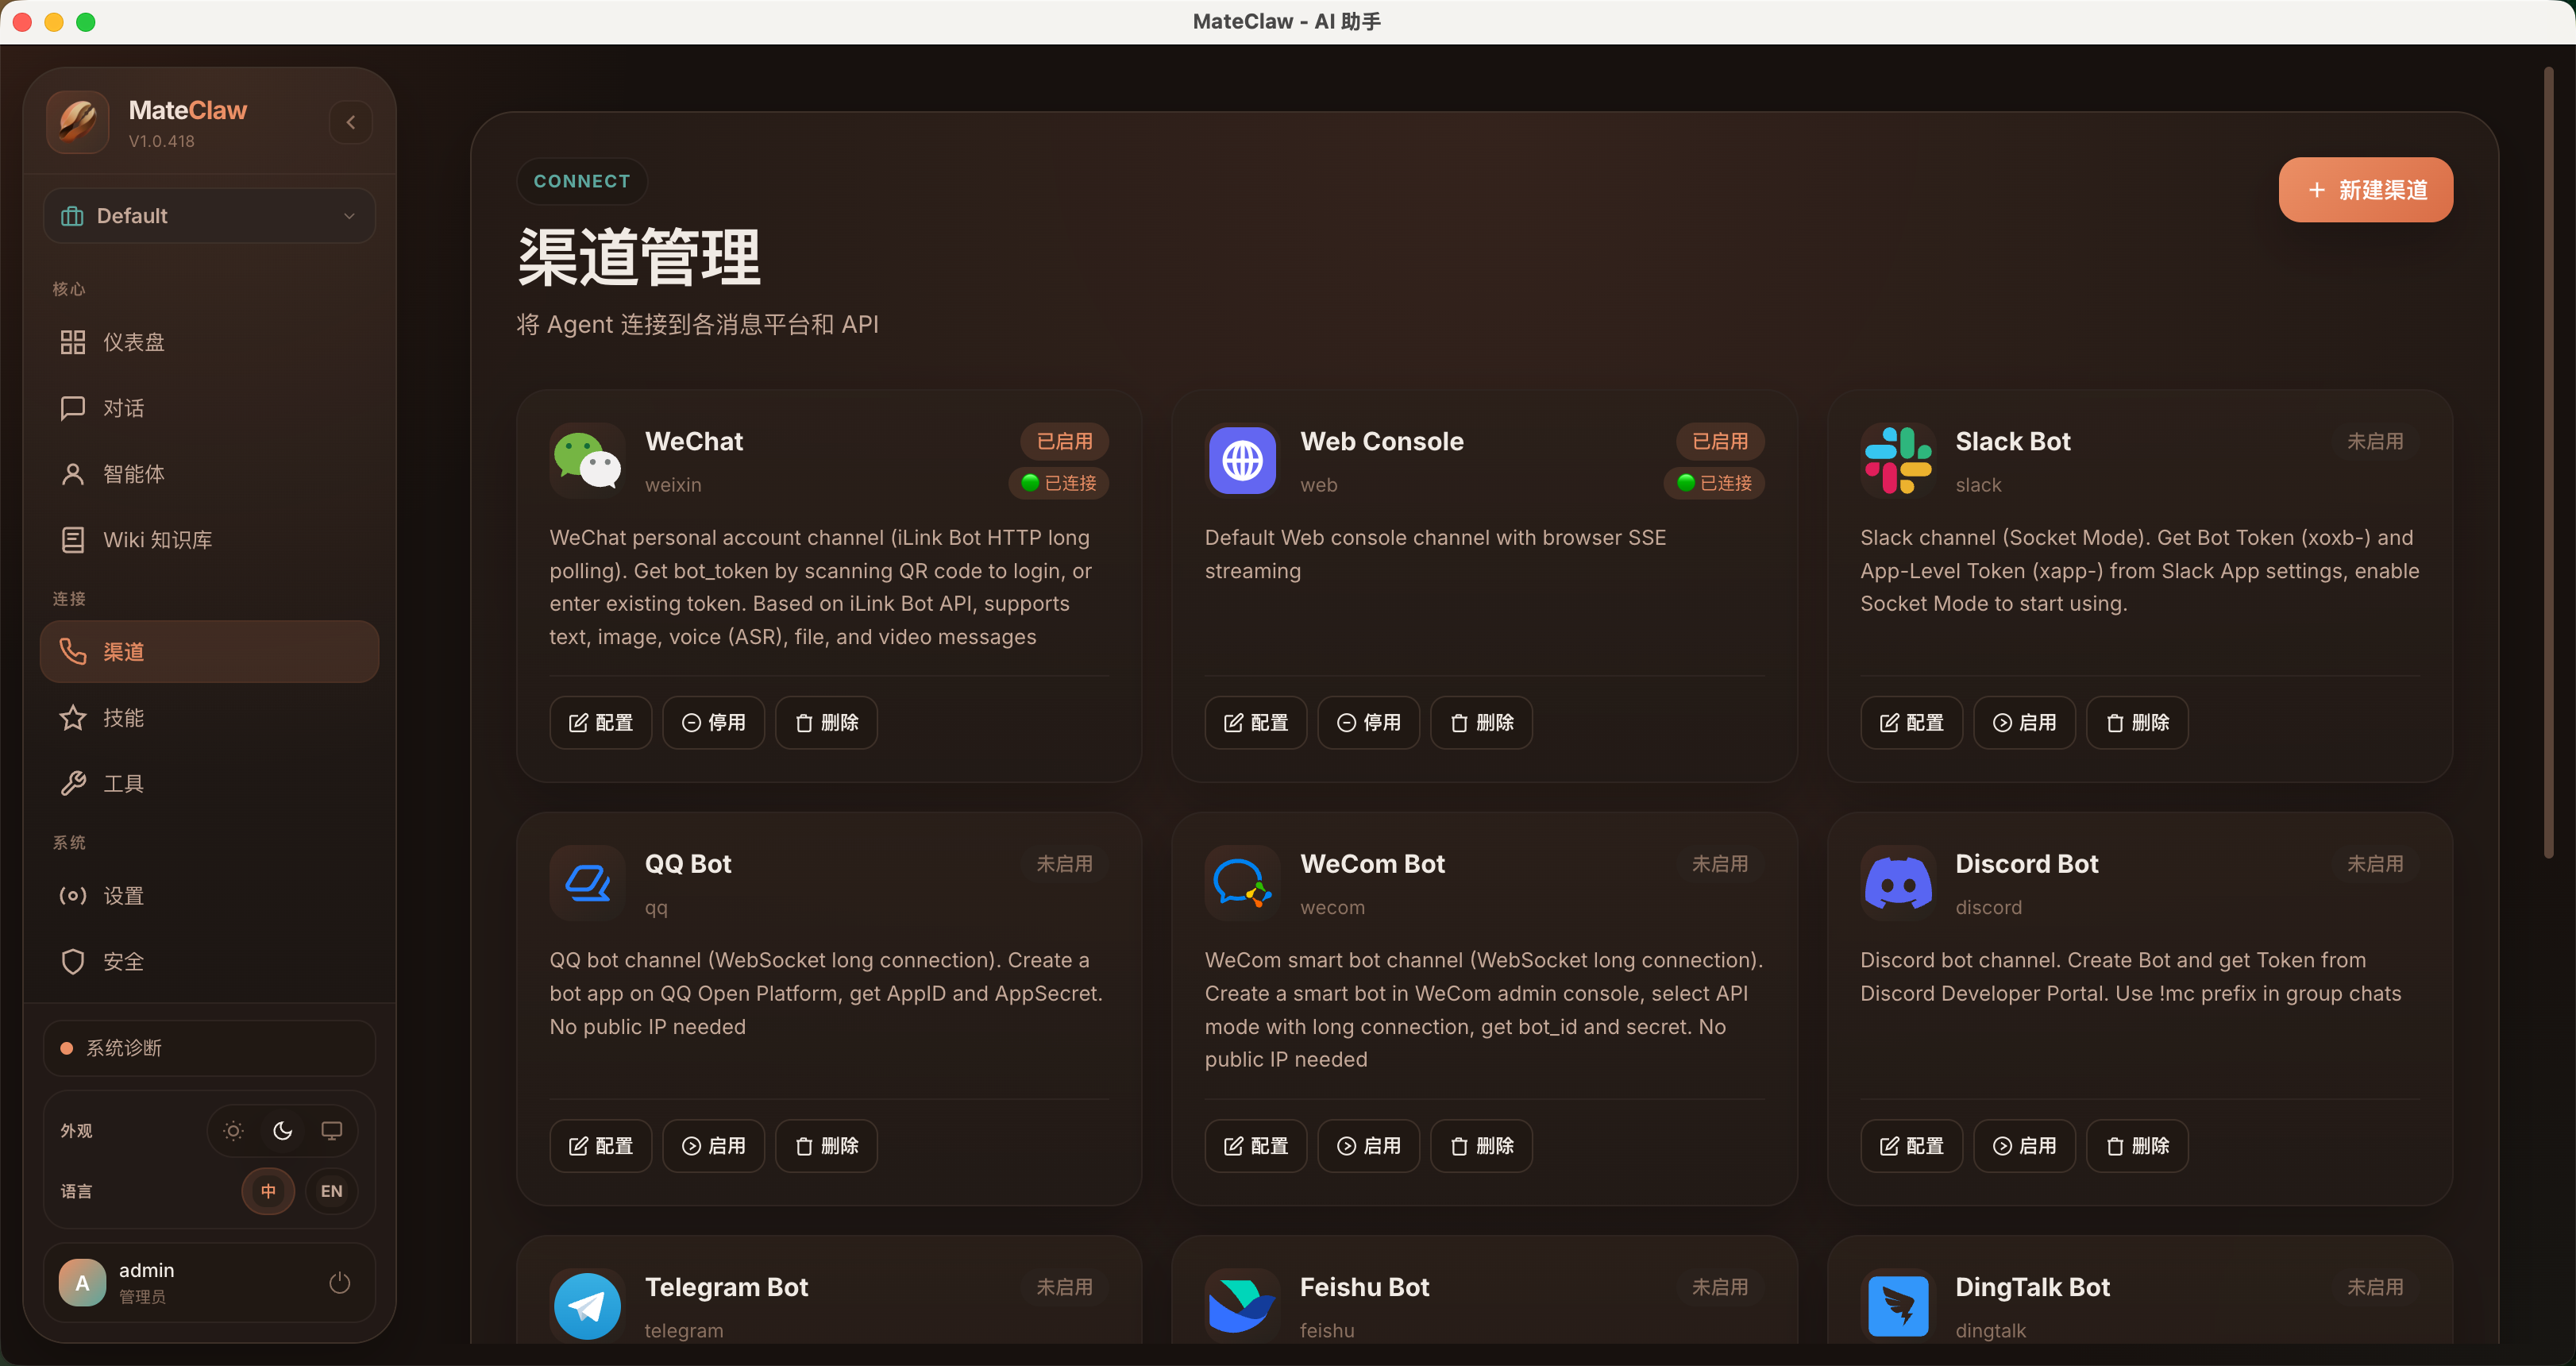Click the Web Console globe icon
2576x1366 pixels.
click(x=1241, y=460)
